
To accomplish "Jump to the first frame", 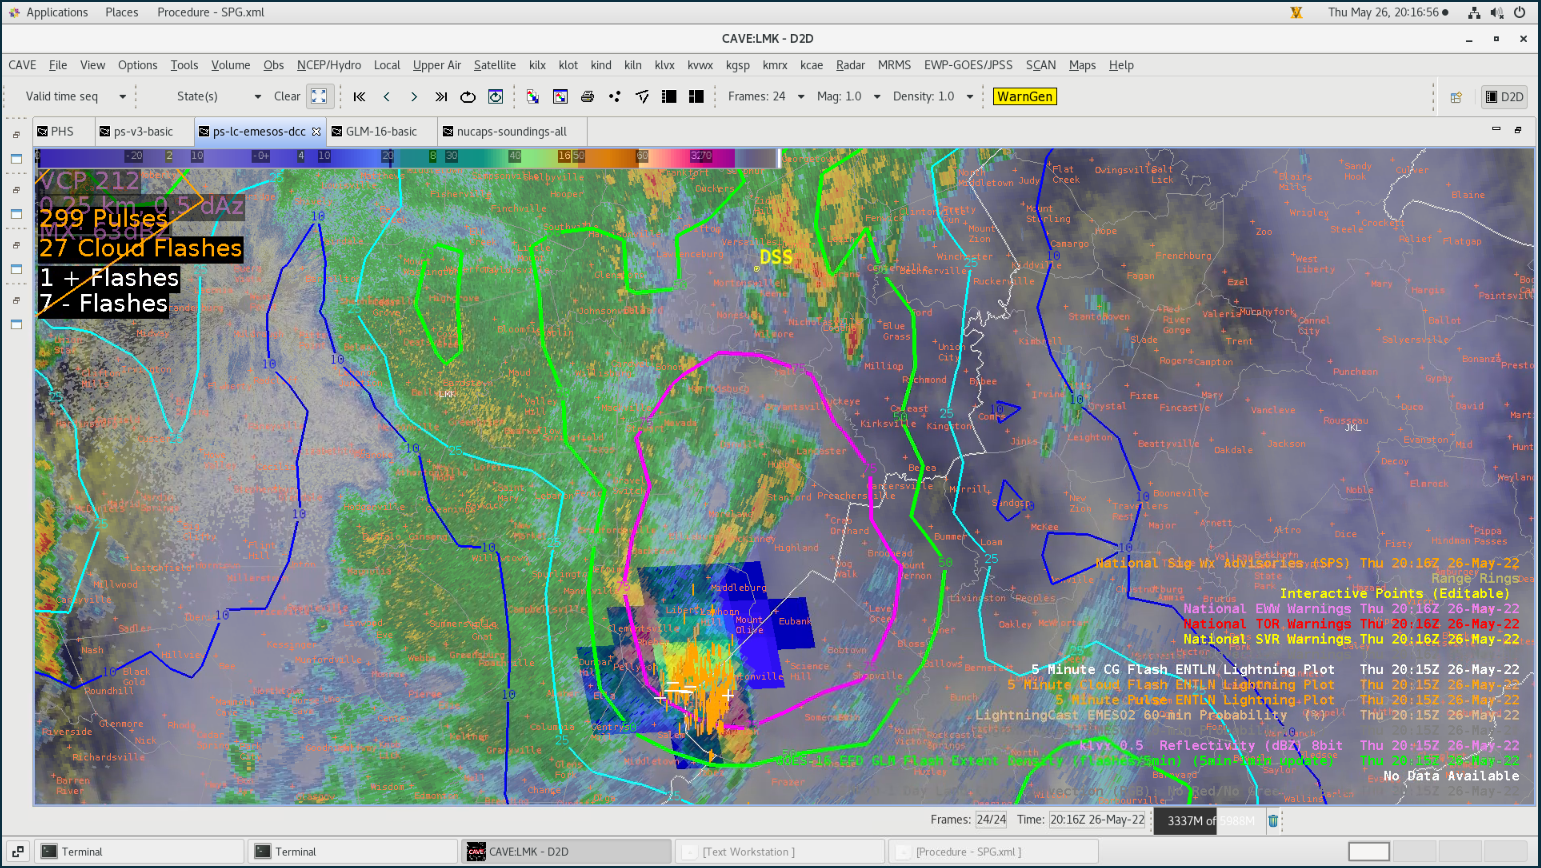I will coord(359,97).
